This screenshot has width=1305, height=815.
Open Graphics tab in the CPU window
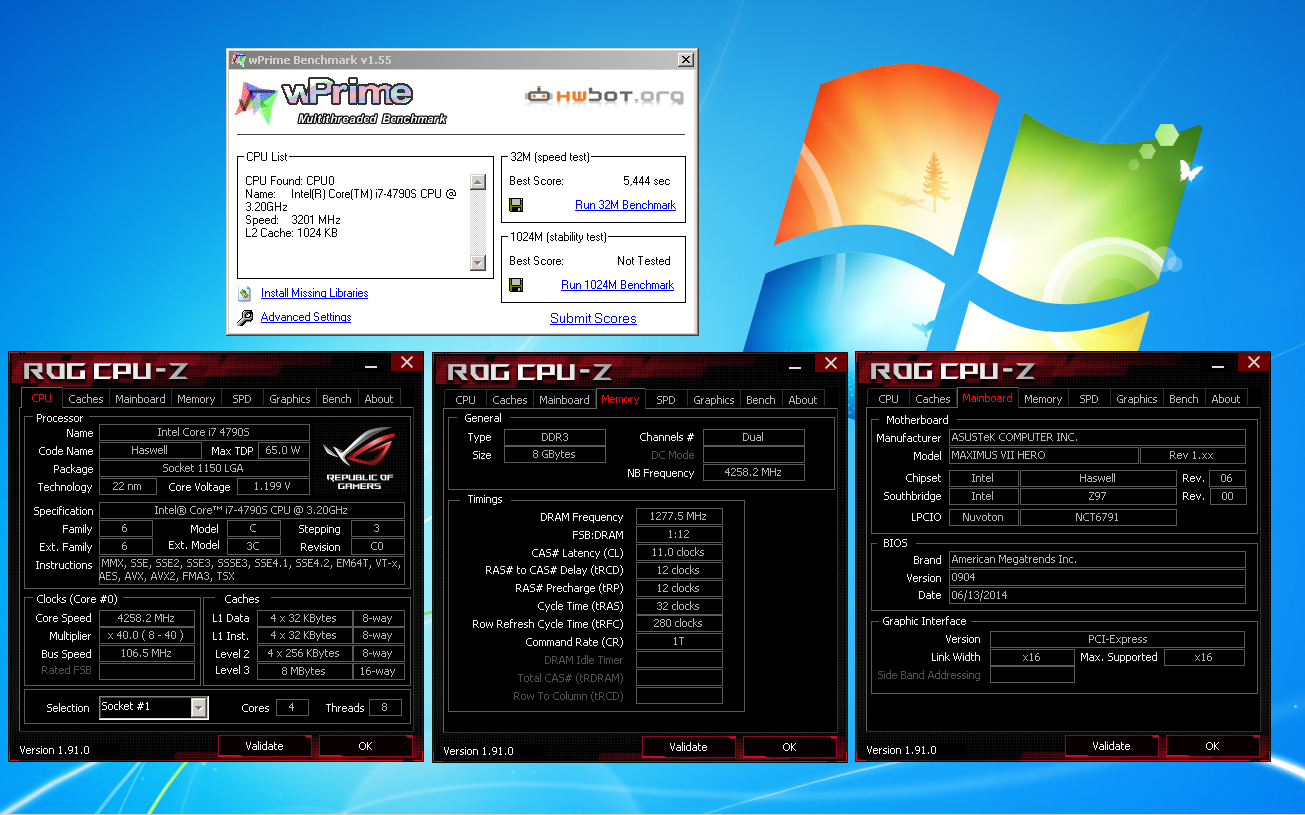pos(290,399)
